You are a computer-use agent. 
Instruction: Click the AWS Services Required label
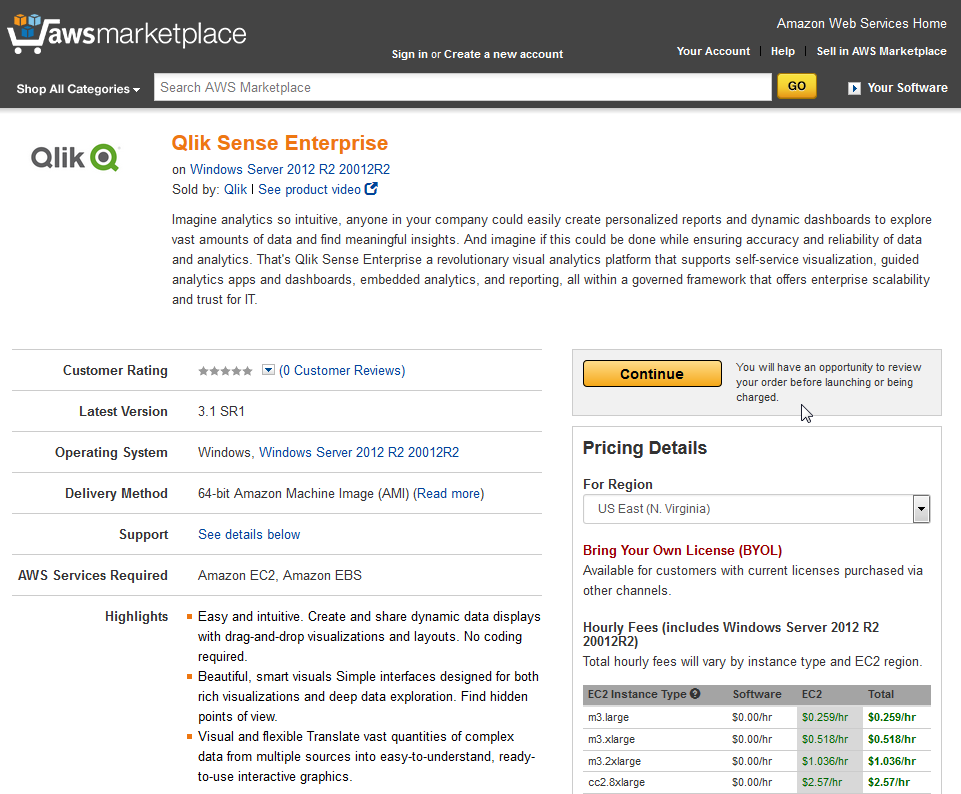pos(93,575)
